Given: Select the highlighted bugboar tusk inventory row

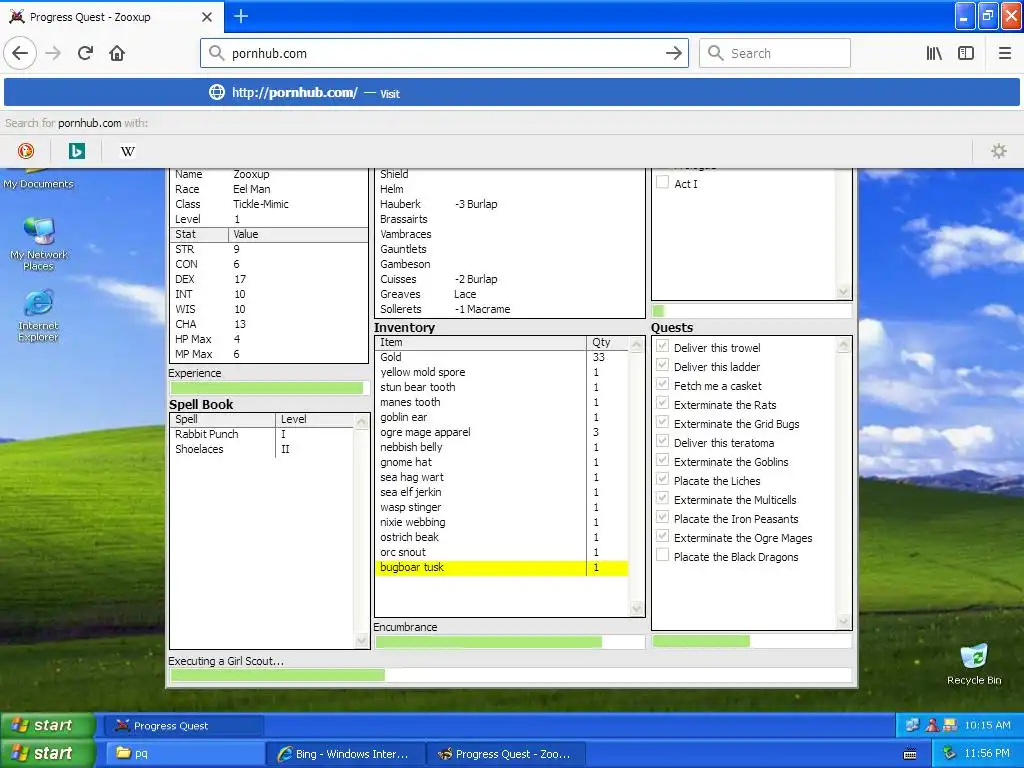Looking at the screenshot, I should (502, 568).
